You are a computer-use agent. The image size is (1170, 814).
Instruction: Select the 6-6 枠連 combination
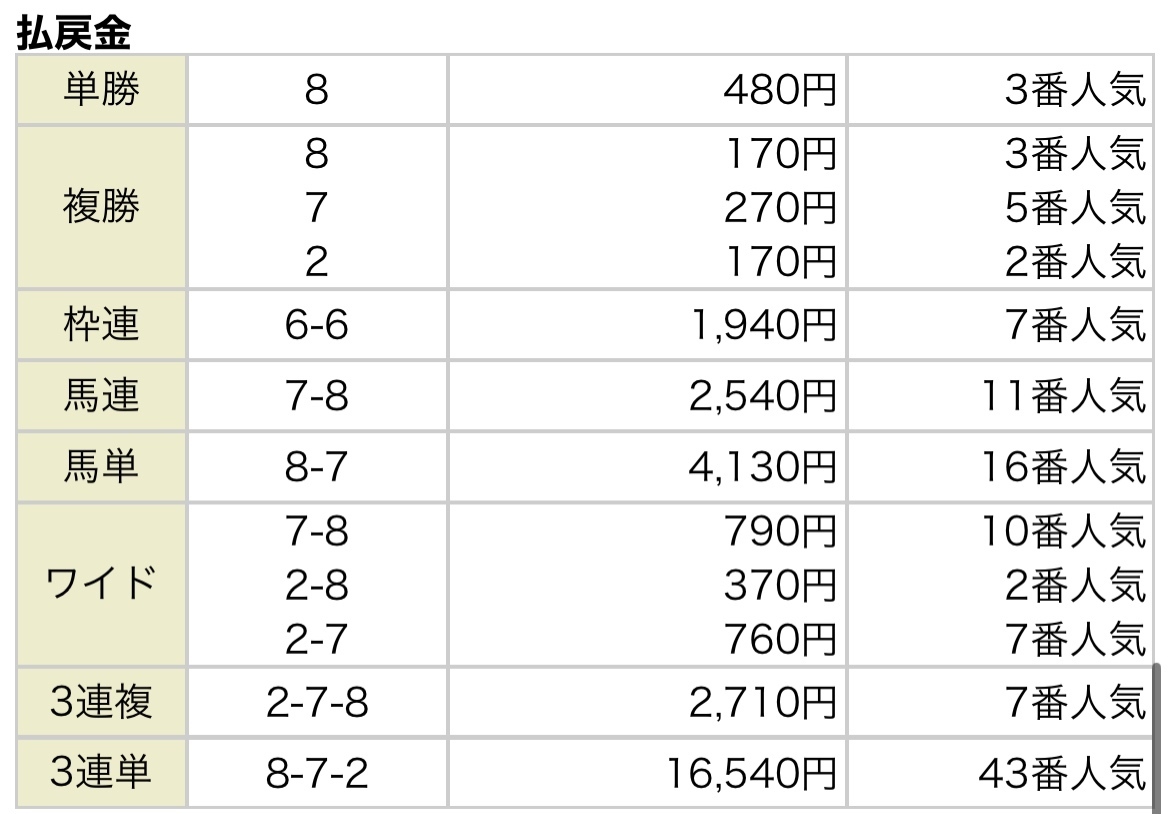pyautogui.click(x=317, y=325)
